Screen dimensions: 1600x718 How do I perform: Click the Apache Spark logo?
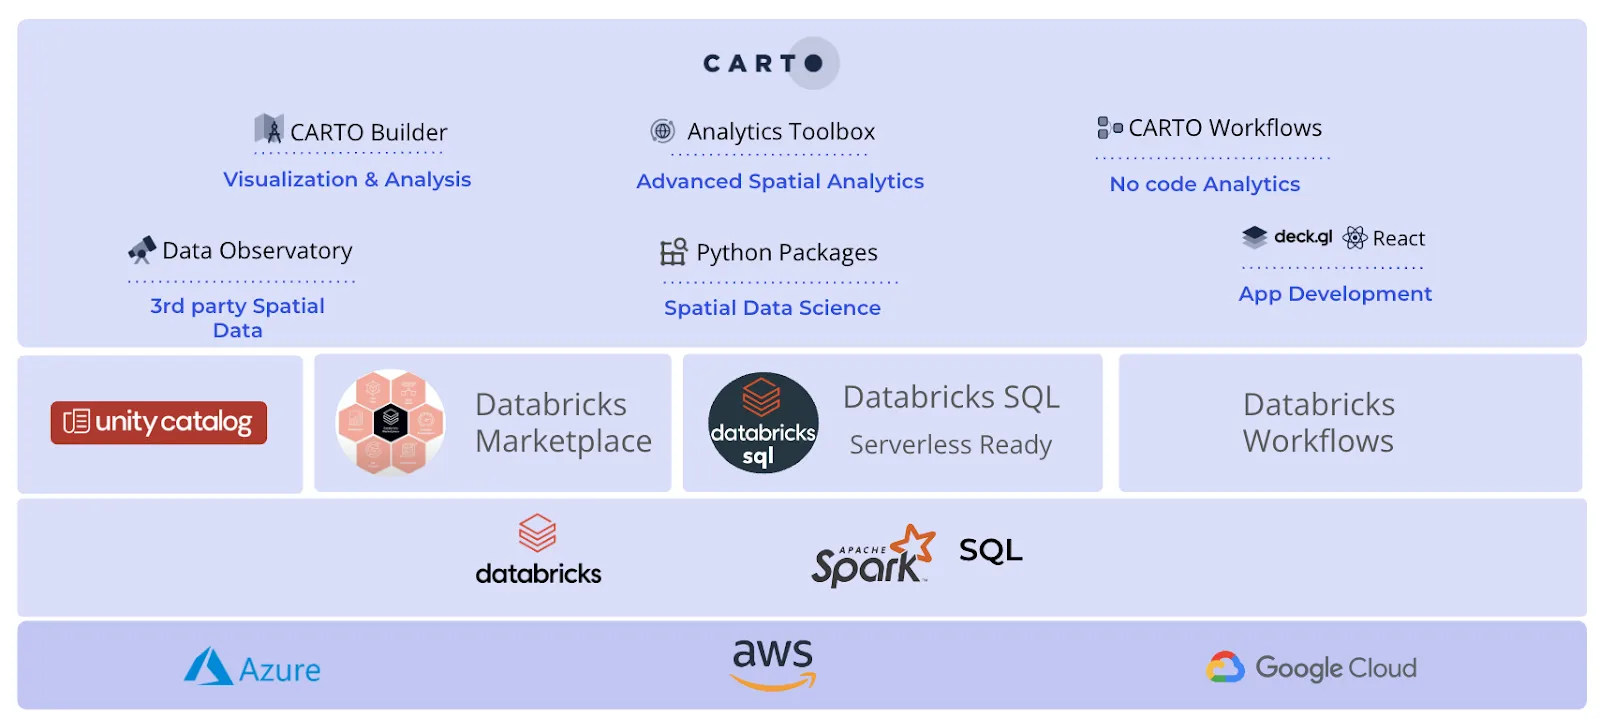(x=872, y=555)
